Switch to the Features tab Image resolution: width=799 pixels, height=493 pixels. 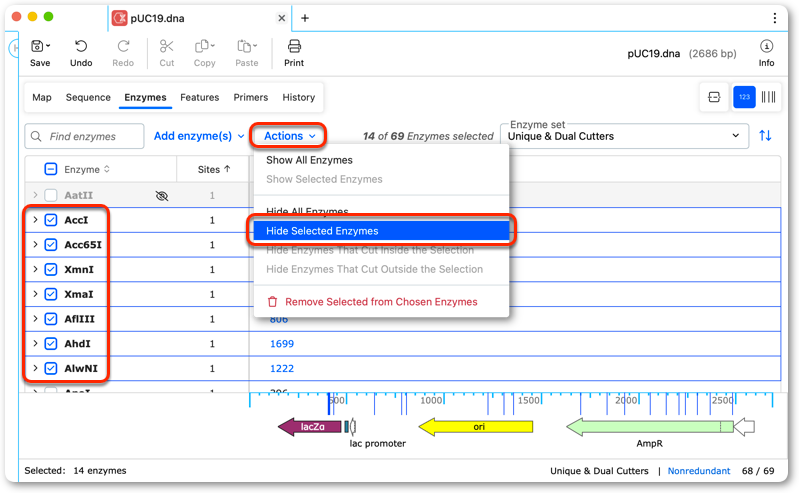coord(200,97)
